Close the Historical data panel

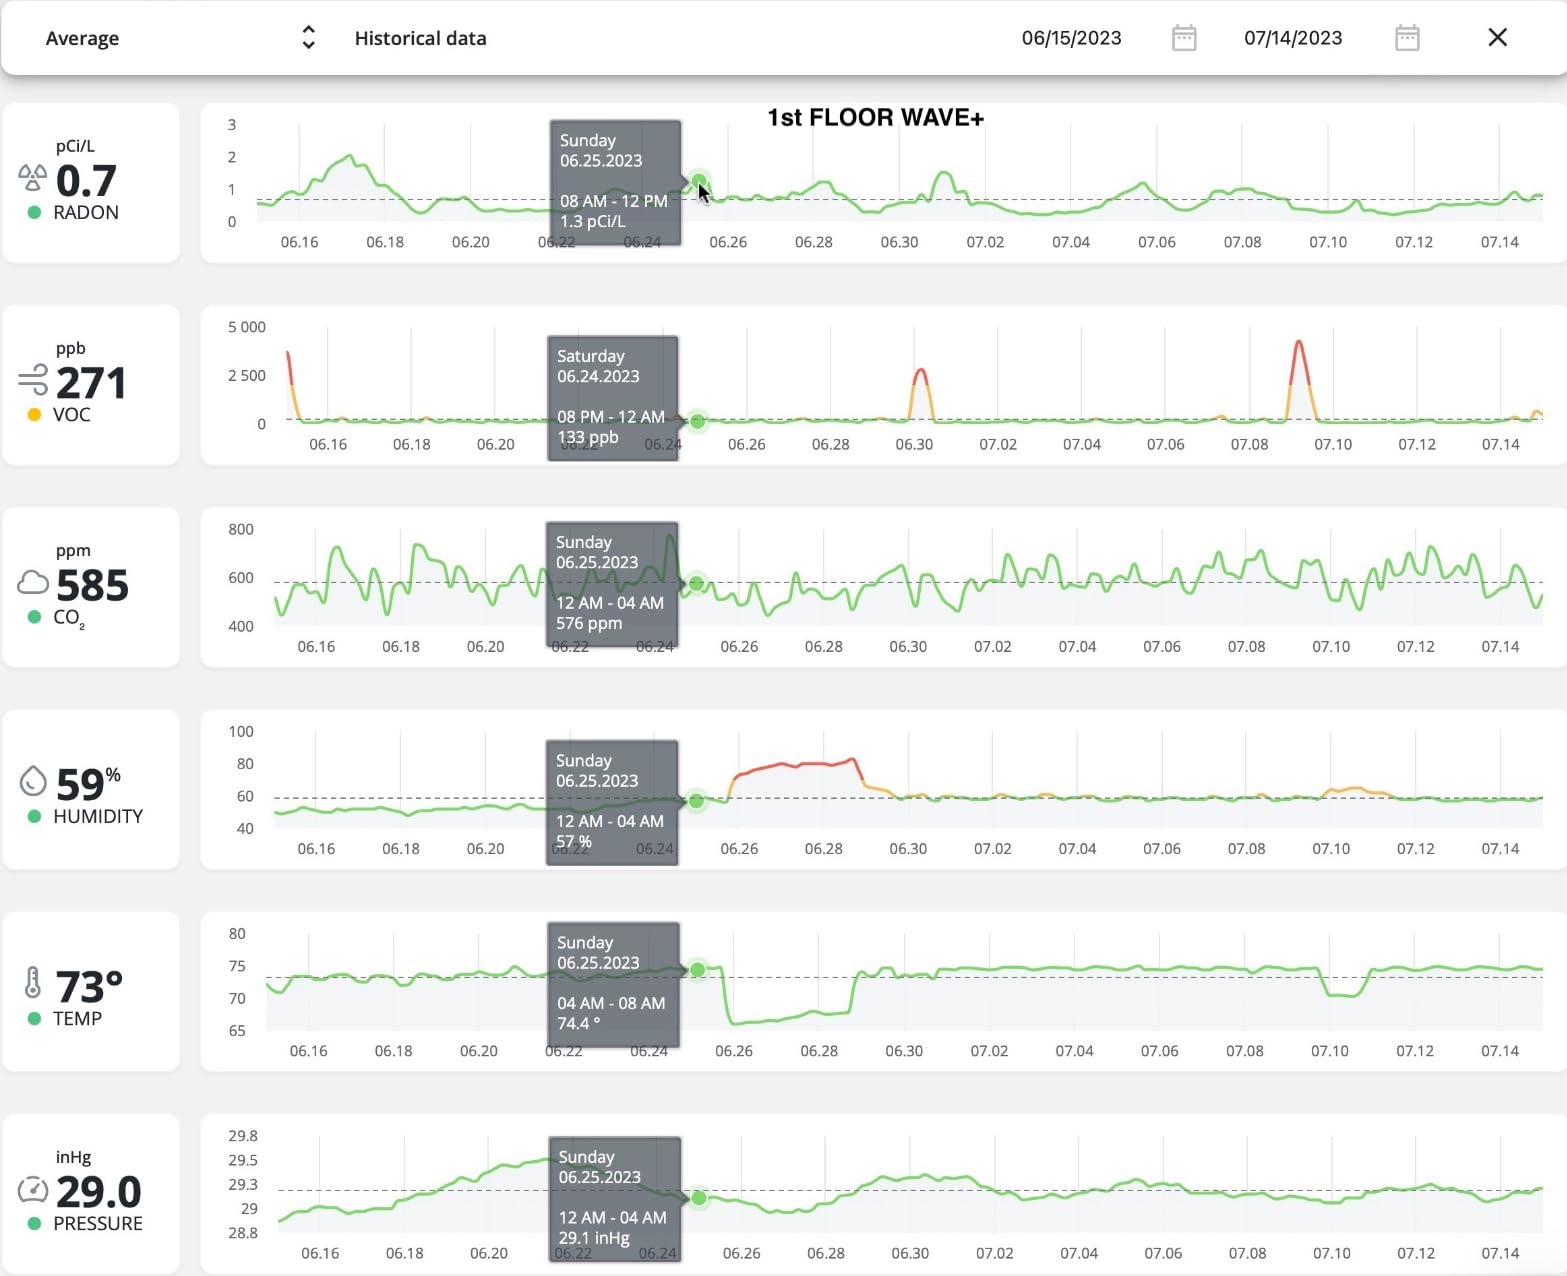[x=1497, y=38]
